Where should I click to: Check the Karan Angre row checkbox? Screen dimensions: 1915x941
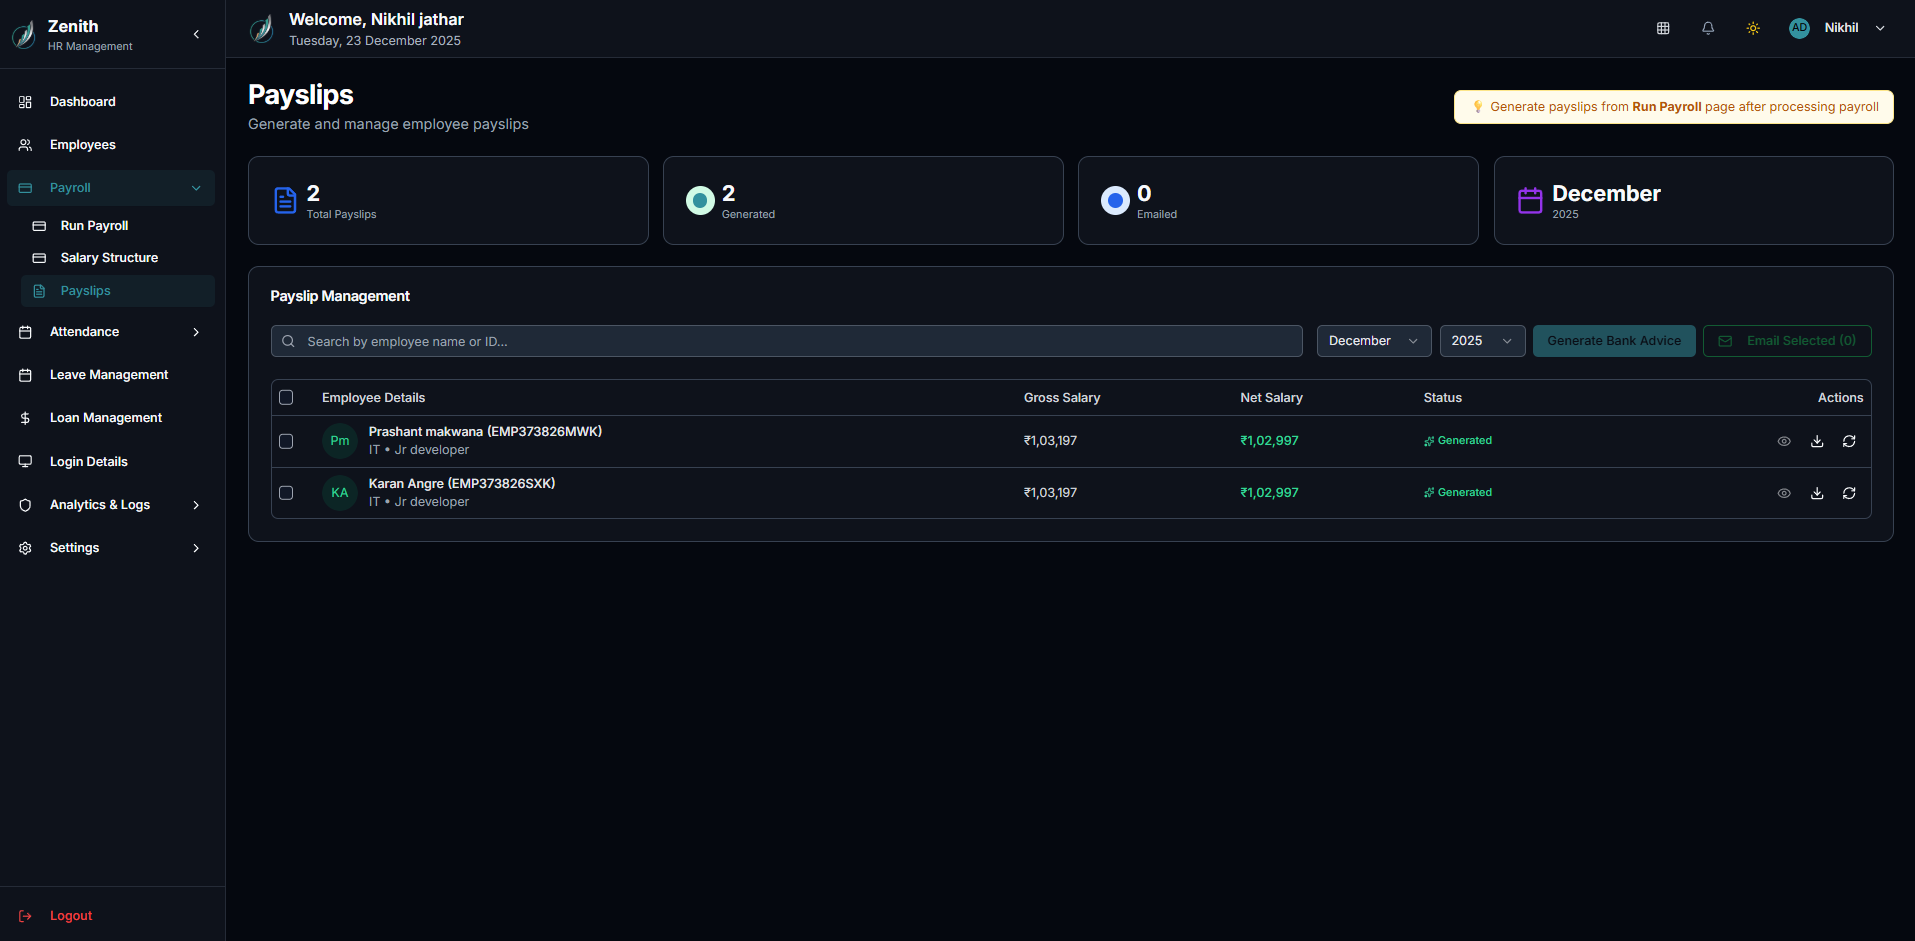[x=286, y=493]
